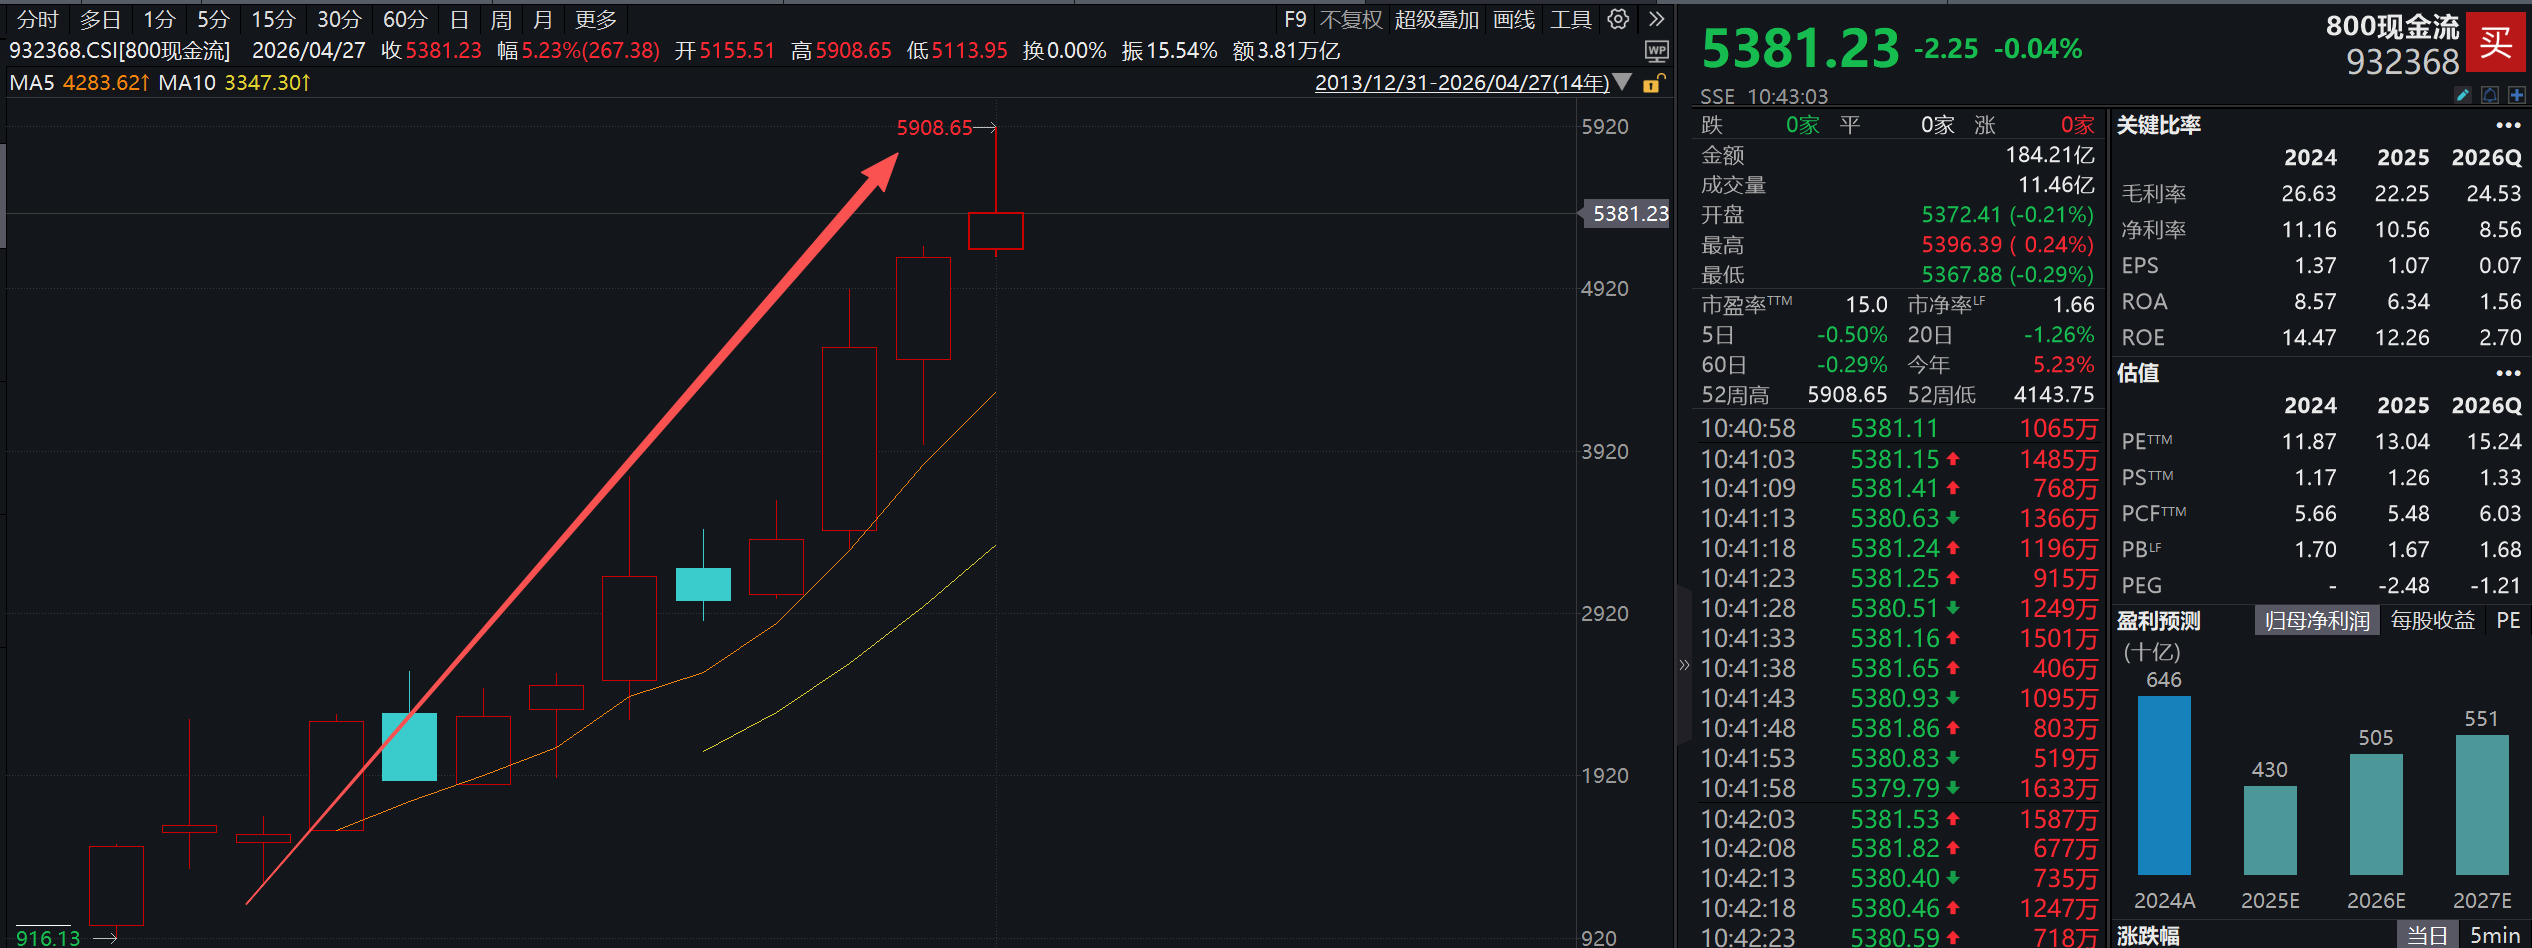The width and height of the screenshot is (2532, 948).
Task: Open more options for 估值 section
Action: click(x=2508, y=374)
